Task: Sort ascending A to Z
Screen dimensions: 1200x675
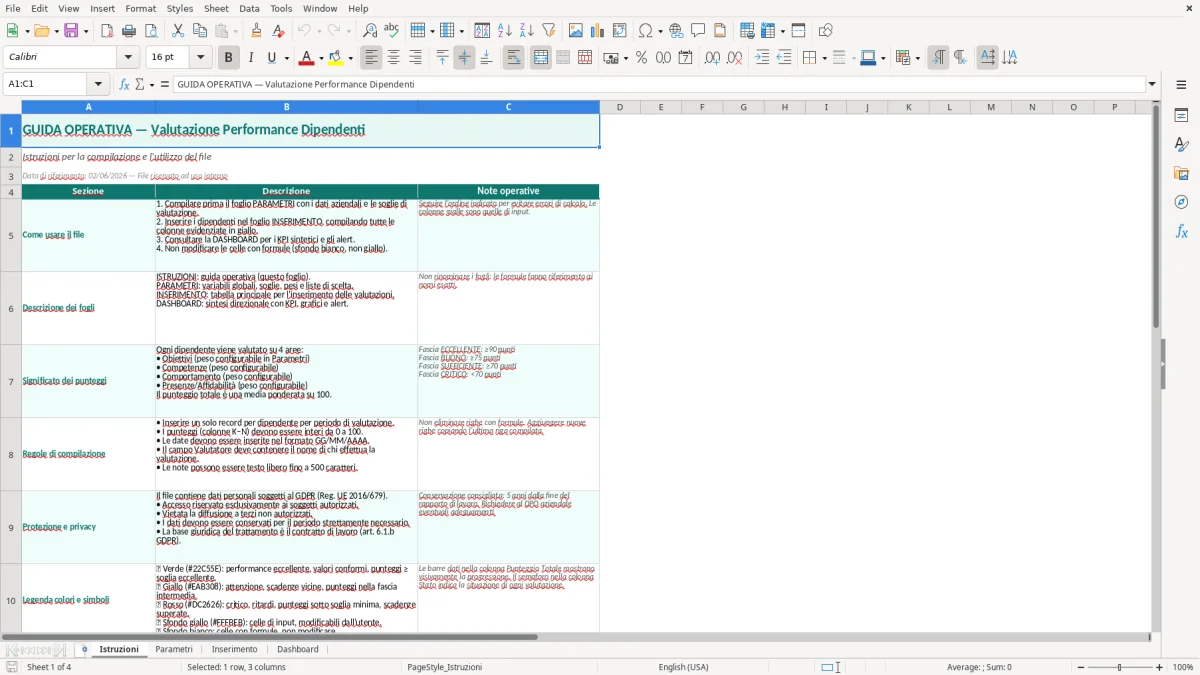Action: [x=504, y=31]
